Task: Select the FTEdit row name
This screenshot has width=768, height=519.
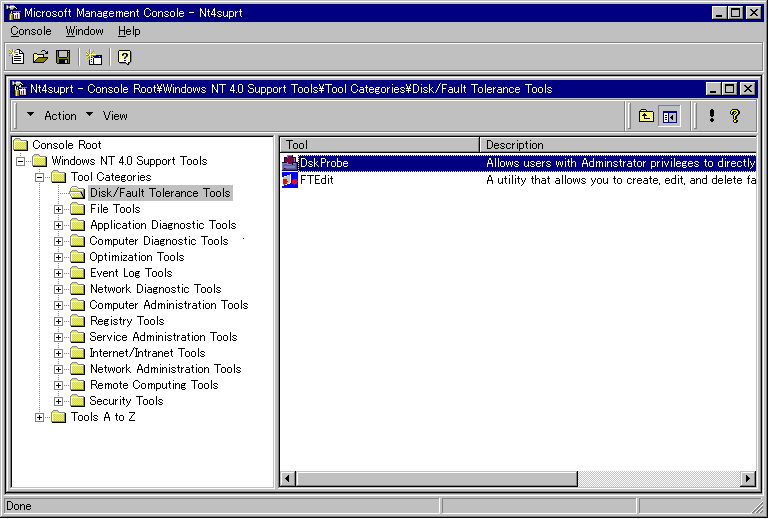Action: point(316,180)
